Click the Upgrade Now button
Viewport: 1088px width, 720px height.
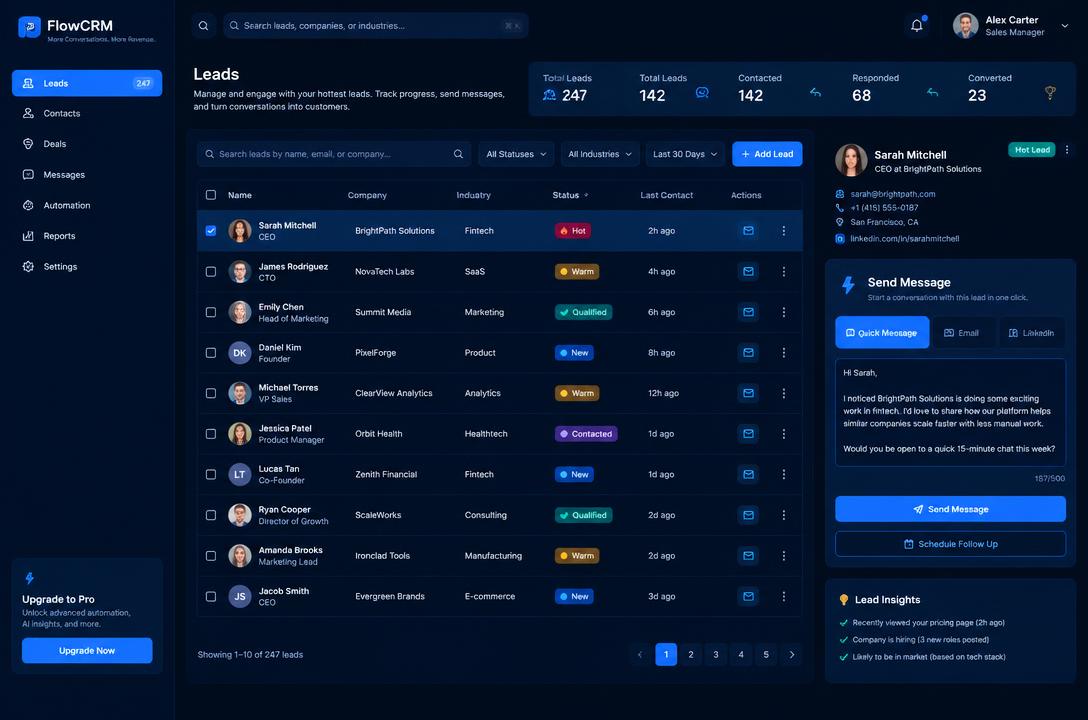click(87, 651)
